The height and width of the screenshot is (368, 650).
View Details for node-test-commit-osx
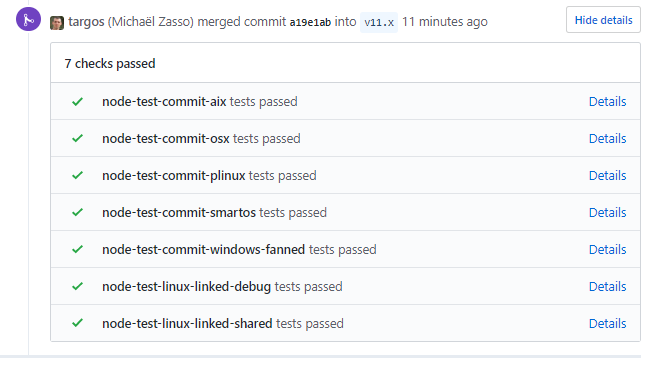[x=607, y=138]
